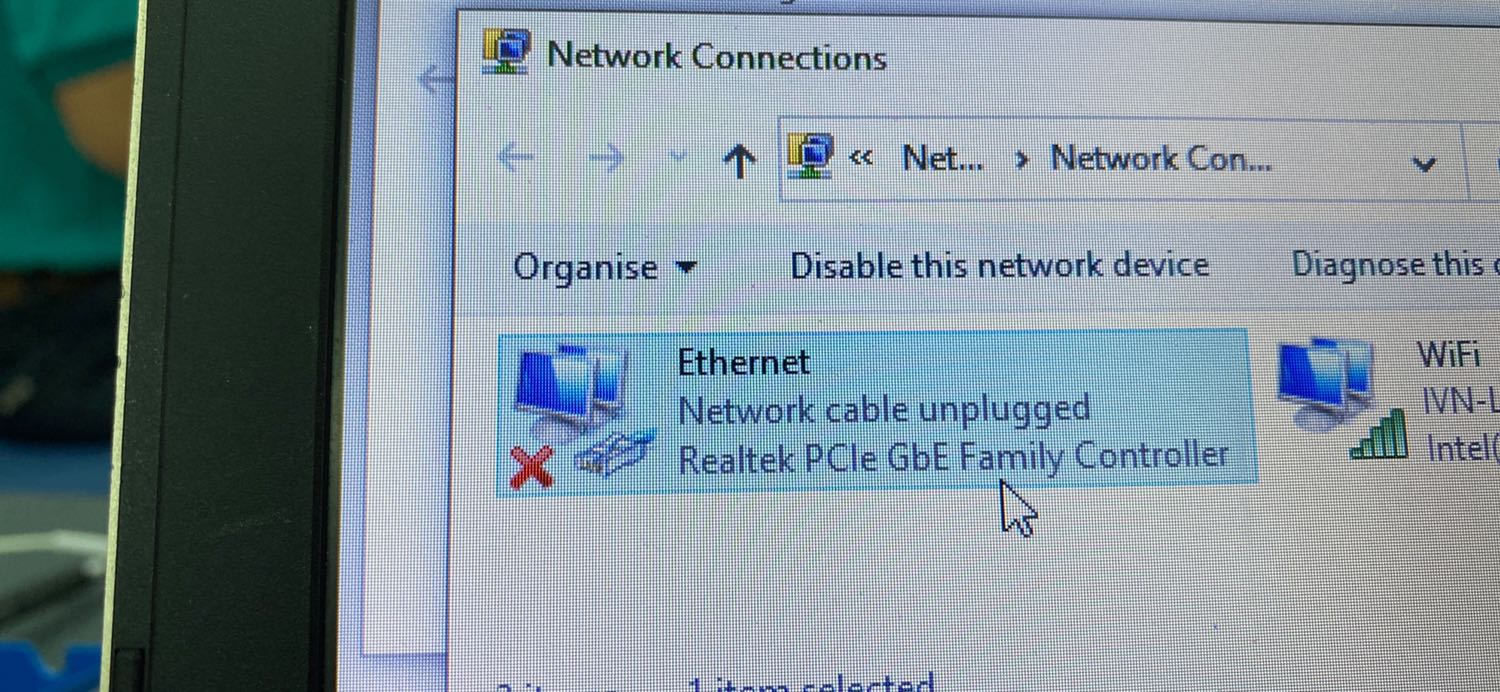Click the WiFi signal strength bars icon
The image size is (1500, 692).
(x=1380, y=435)
